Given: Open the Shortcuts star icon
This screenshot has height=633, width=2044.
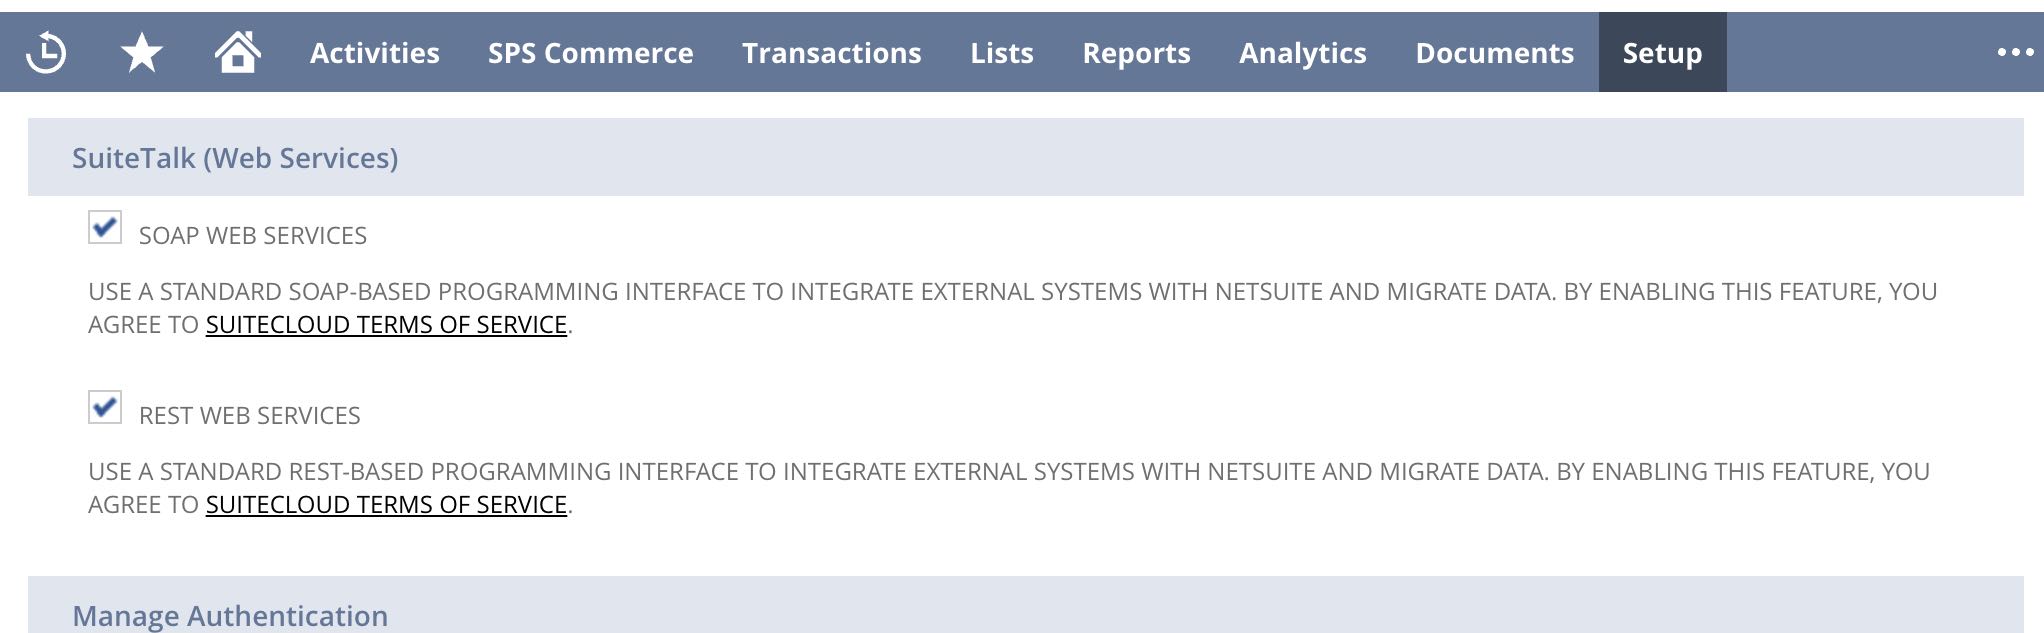Looking at the screenshot, I should point(141,53).
